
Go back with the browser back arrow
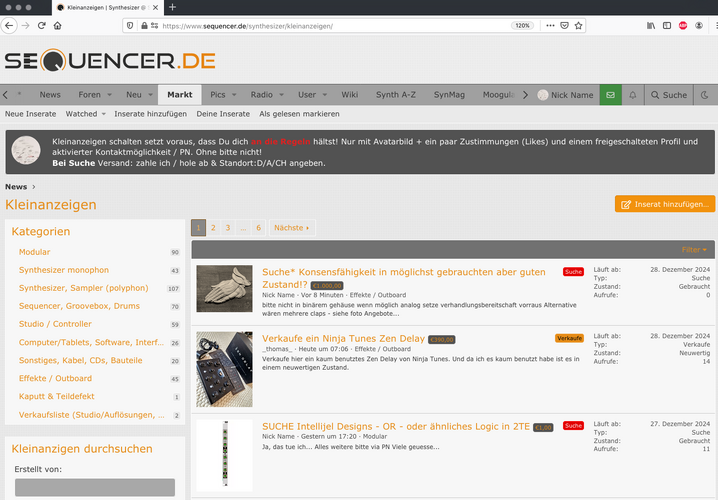[9, 26]
